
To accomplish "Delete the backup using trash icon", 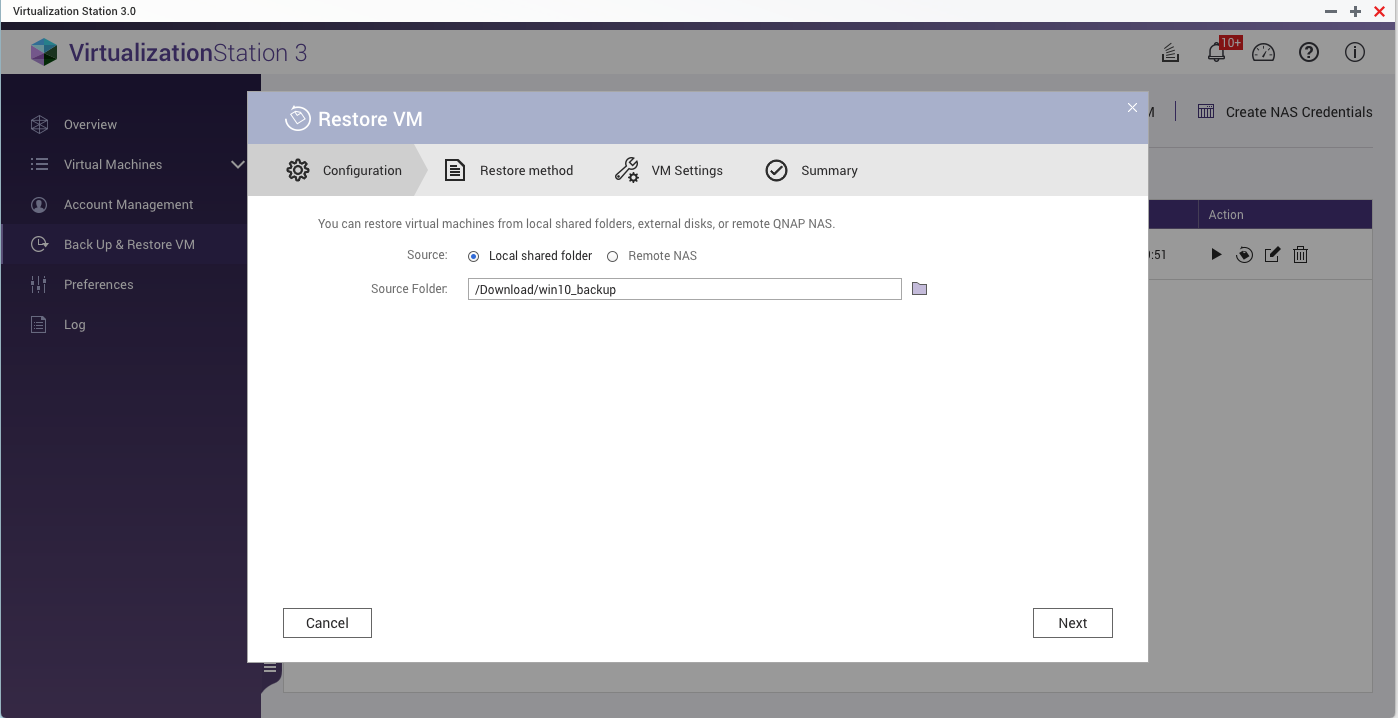I will pos(1300,255).
